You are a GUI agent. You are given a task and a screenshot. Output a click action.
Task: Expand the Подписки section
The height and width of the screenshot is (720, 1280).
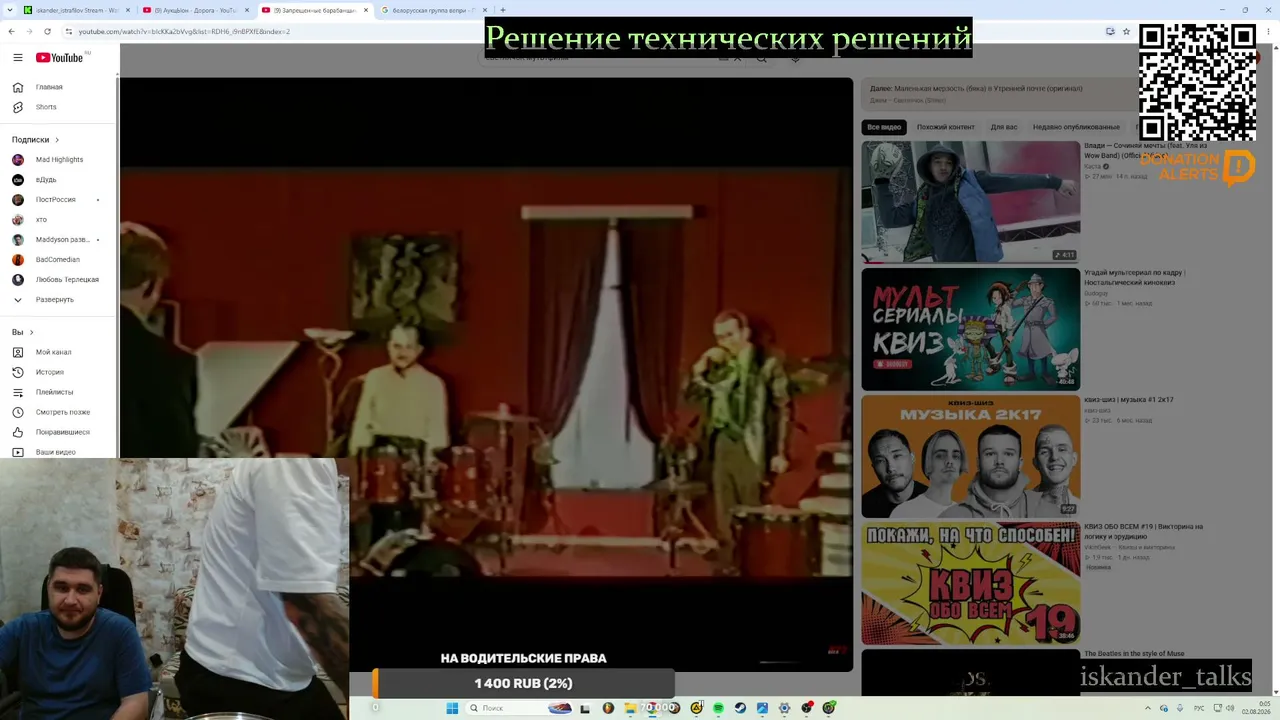[x=36, y=140]
